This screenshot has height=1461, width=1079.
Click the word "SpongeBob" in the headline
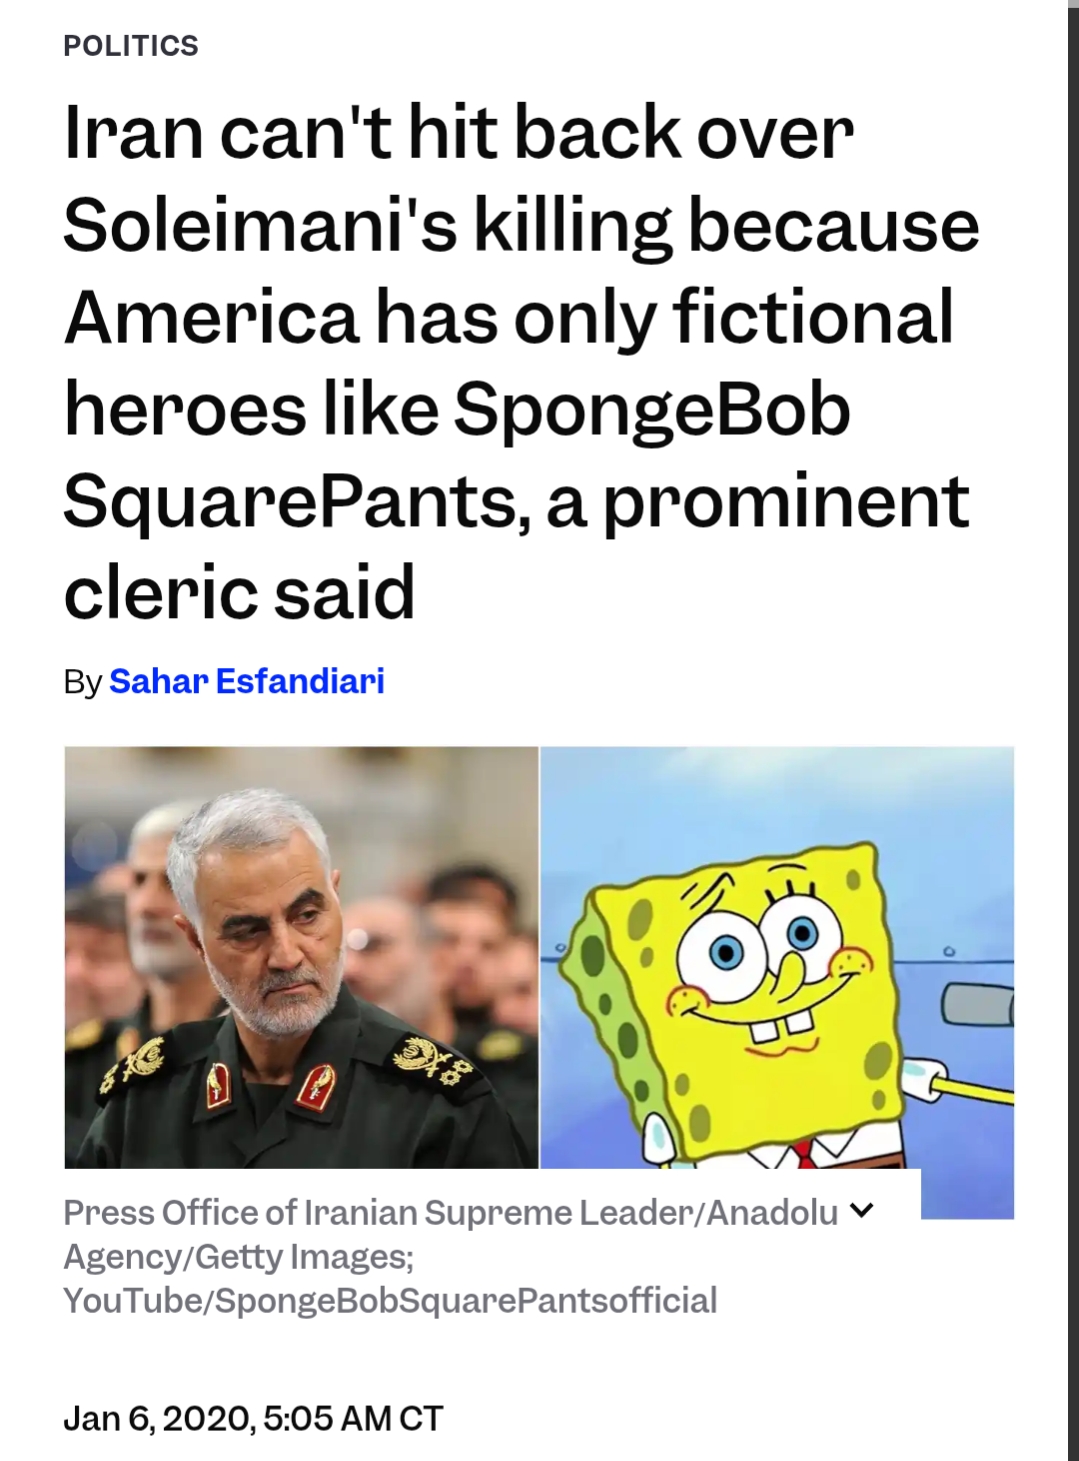coord(652,409)
